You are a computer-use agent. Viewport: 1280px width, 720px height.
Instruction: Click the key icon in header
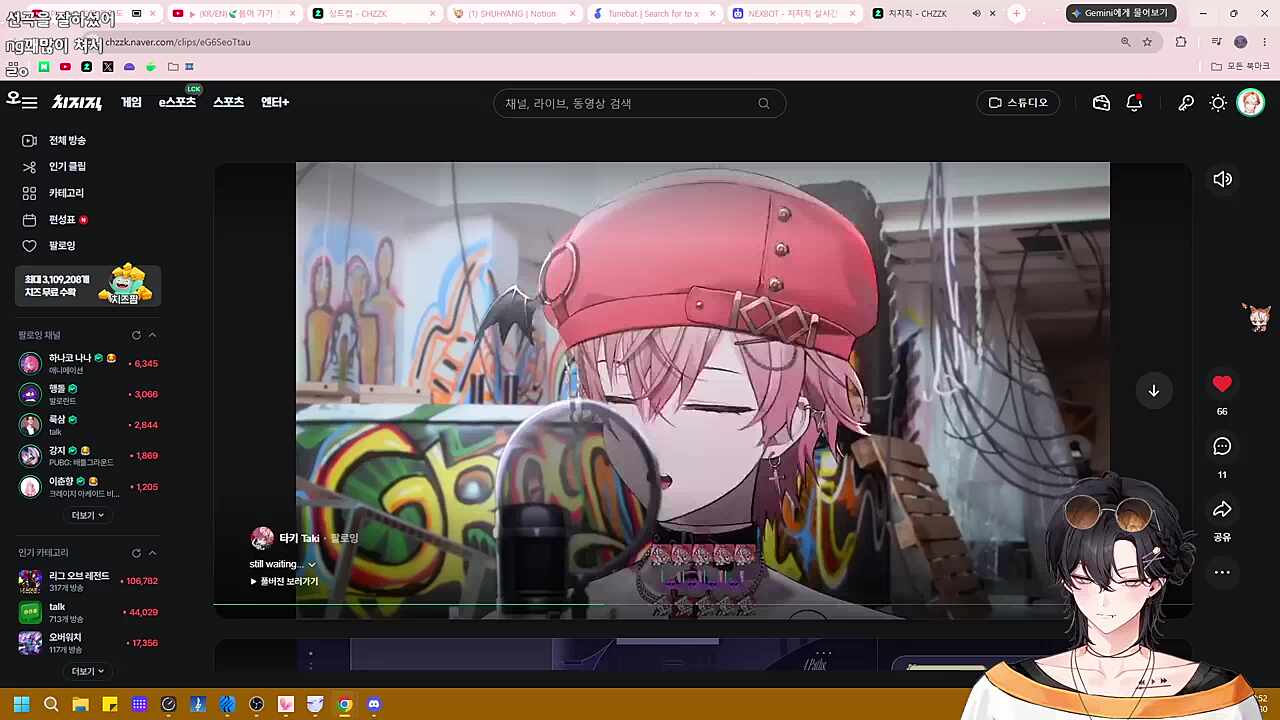pos(1186,103)
